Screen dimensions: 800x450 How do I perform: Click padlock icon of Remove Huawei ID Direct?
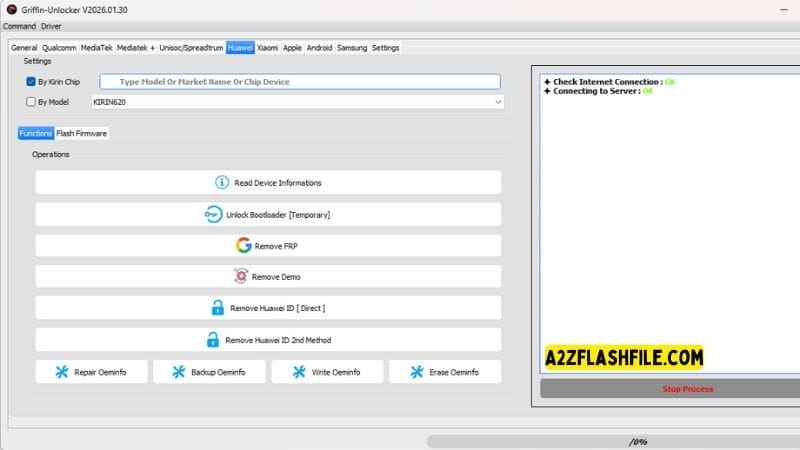218,308
